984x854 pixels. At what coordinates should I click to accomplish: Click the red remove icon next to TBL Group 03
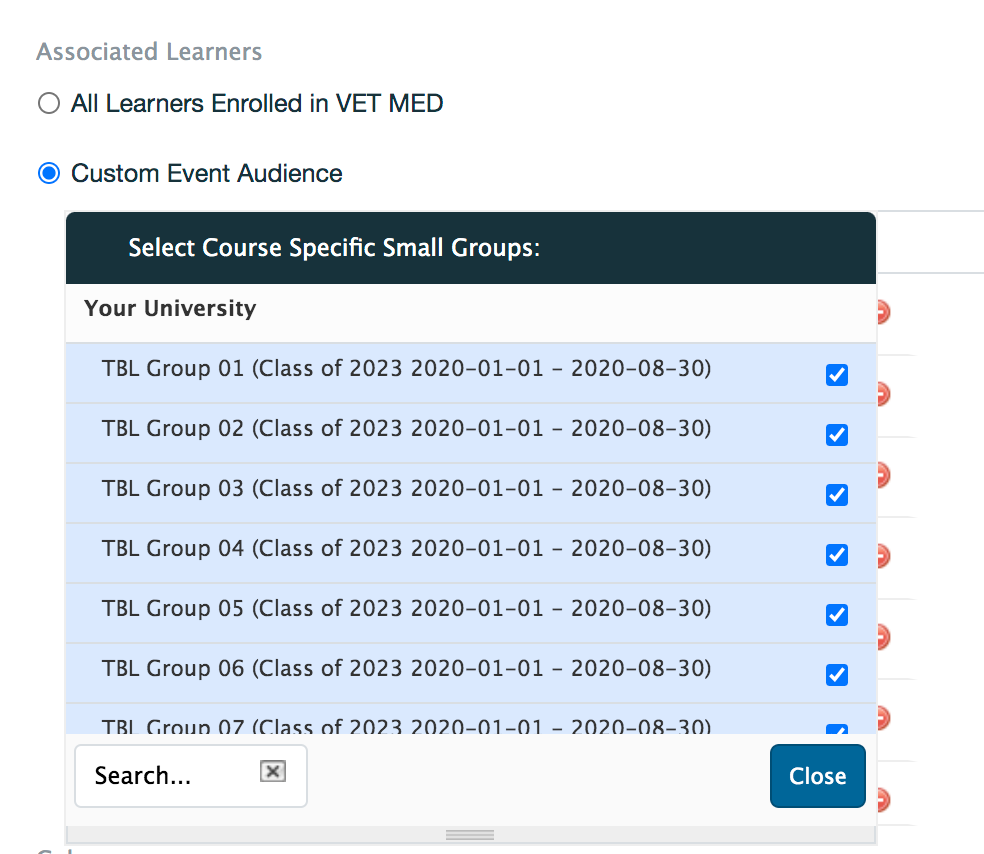[881, 556]
